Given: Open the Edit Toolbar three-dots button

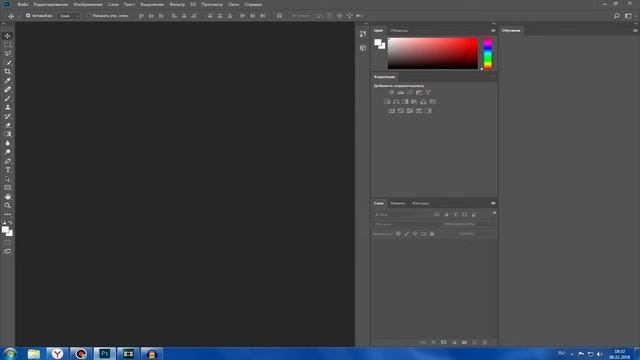Looking at the screenshot, I should pyautogui.click(x=7, y=214).
